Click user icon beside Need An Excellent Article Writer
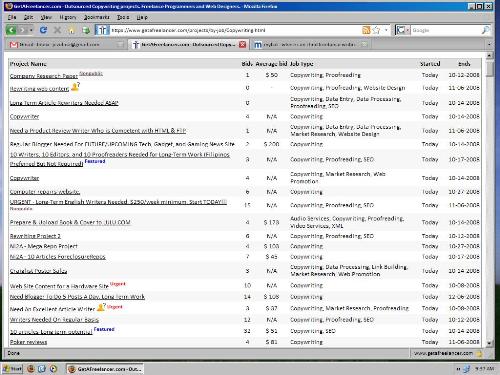 point(101,307)
